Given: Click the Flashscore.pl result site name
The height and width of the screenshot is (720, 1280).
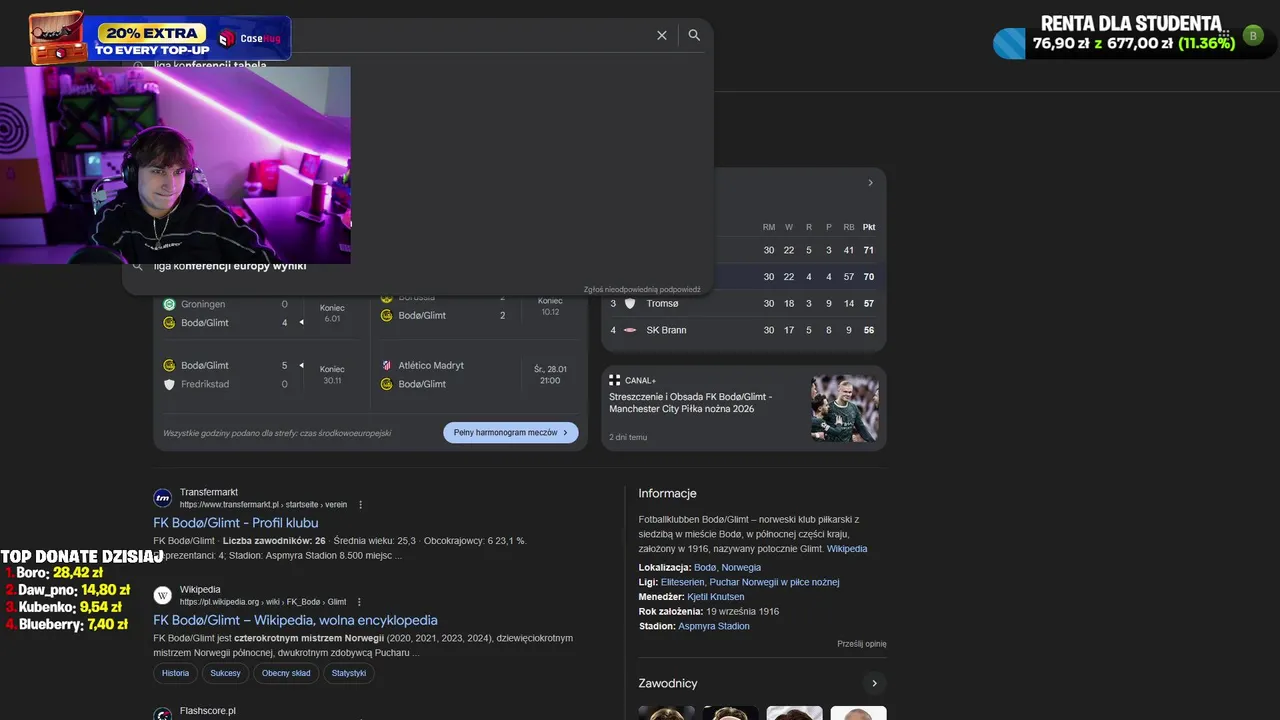Looking at the screenshot, I should tap(208, 711).
